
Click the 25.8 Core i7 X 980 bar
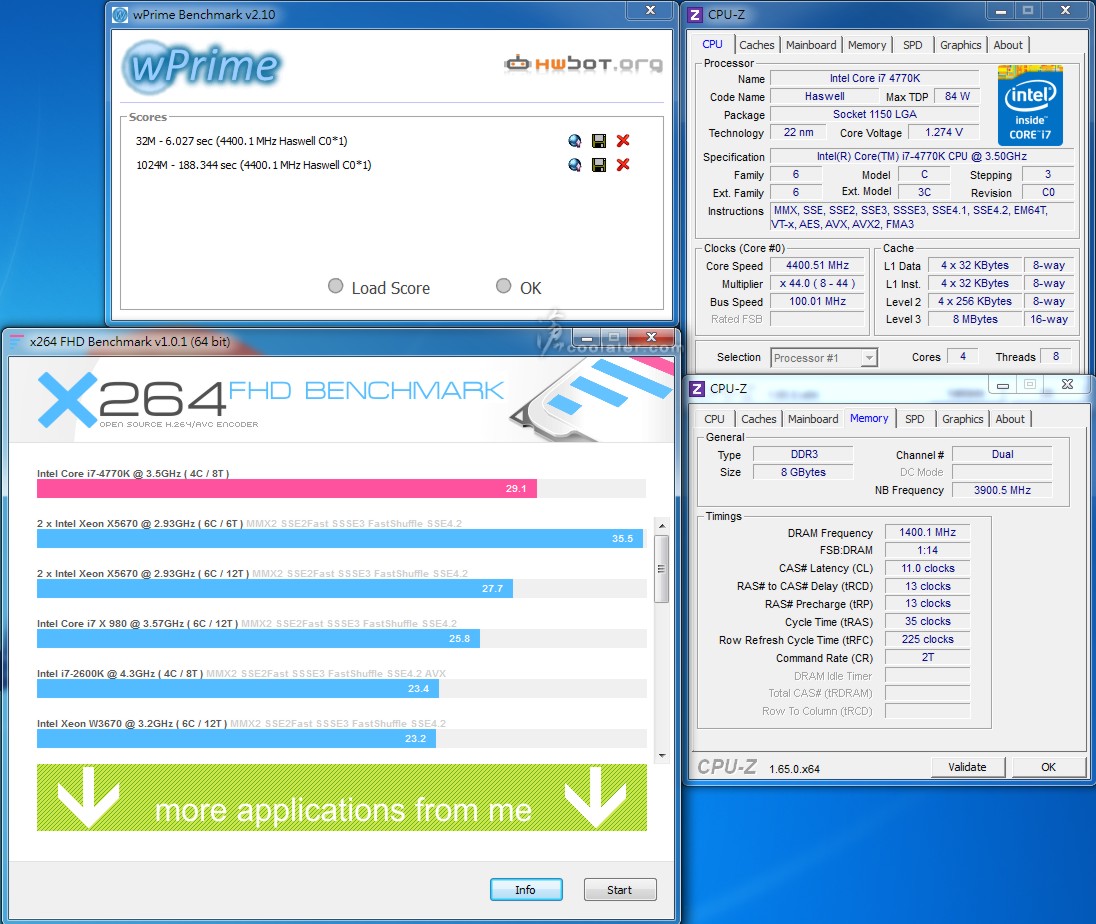(x=258, y=639)
